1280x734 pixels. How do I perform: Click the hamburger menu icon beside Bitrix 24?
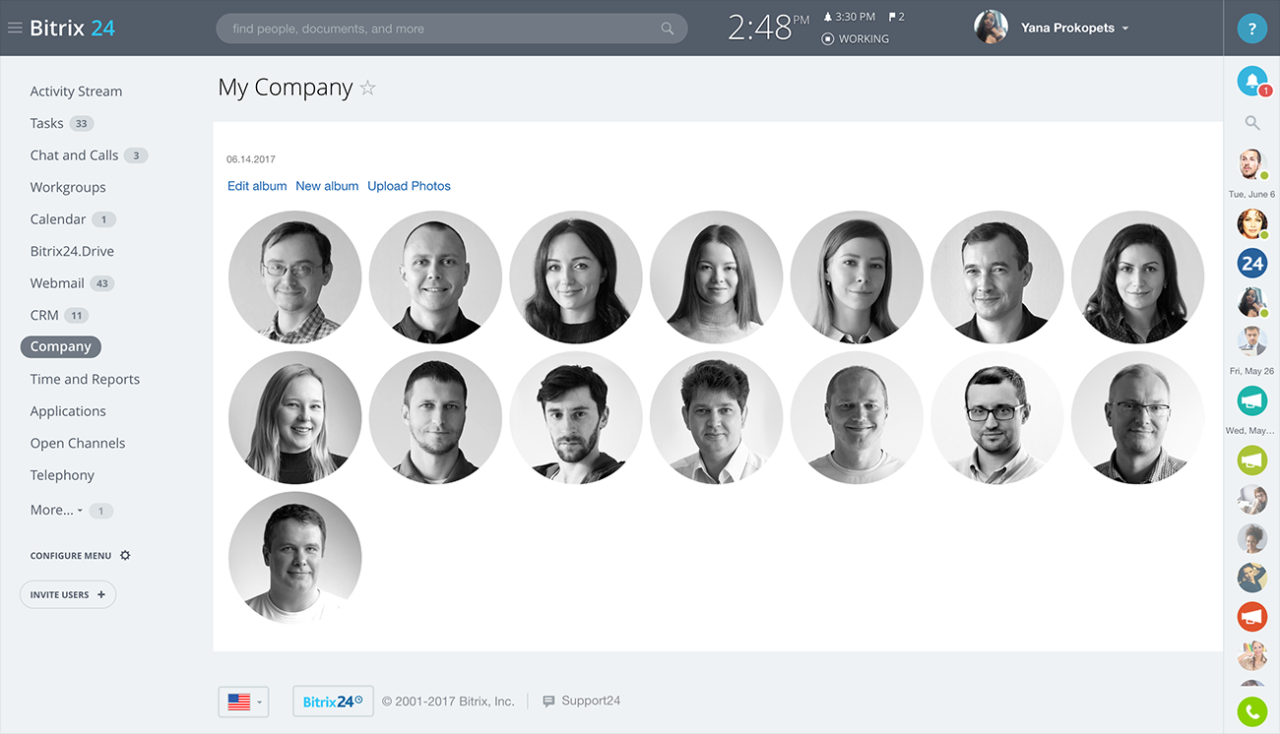15,28
